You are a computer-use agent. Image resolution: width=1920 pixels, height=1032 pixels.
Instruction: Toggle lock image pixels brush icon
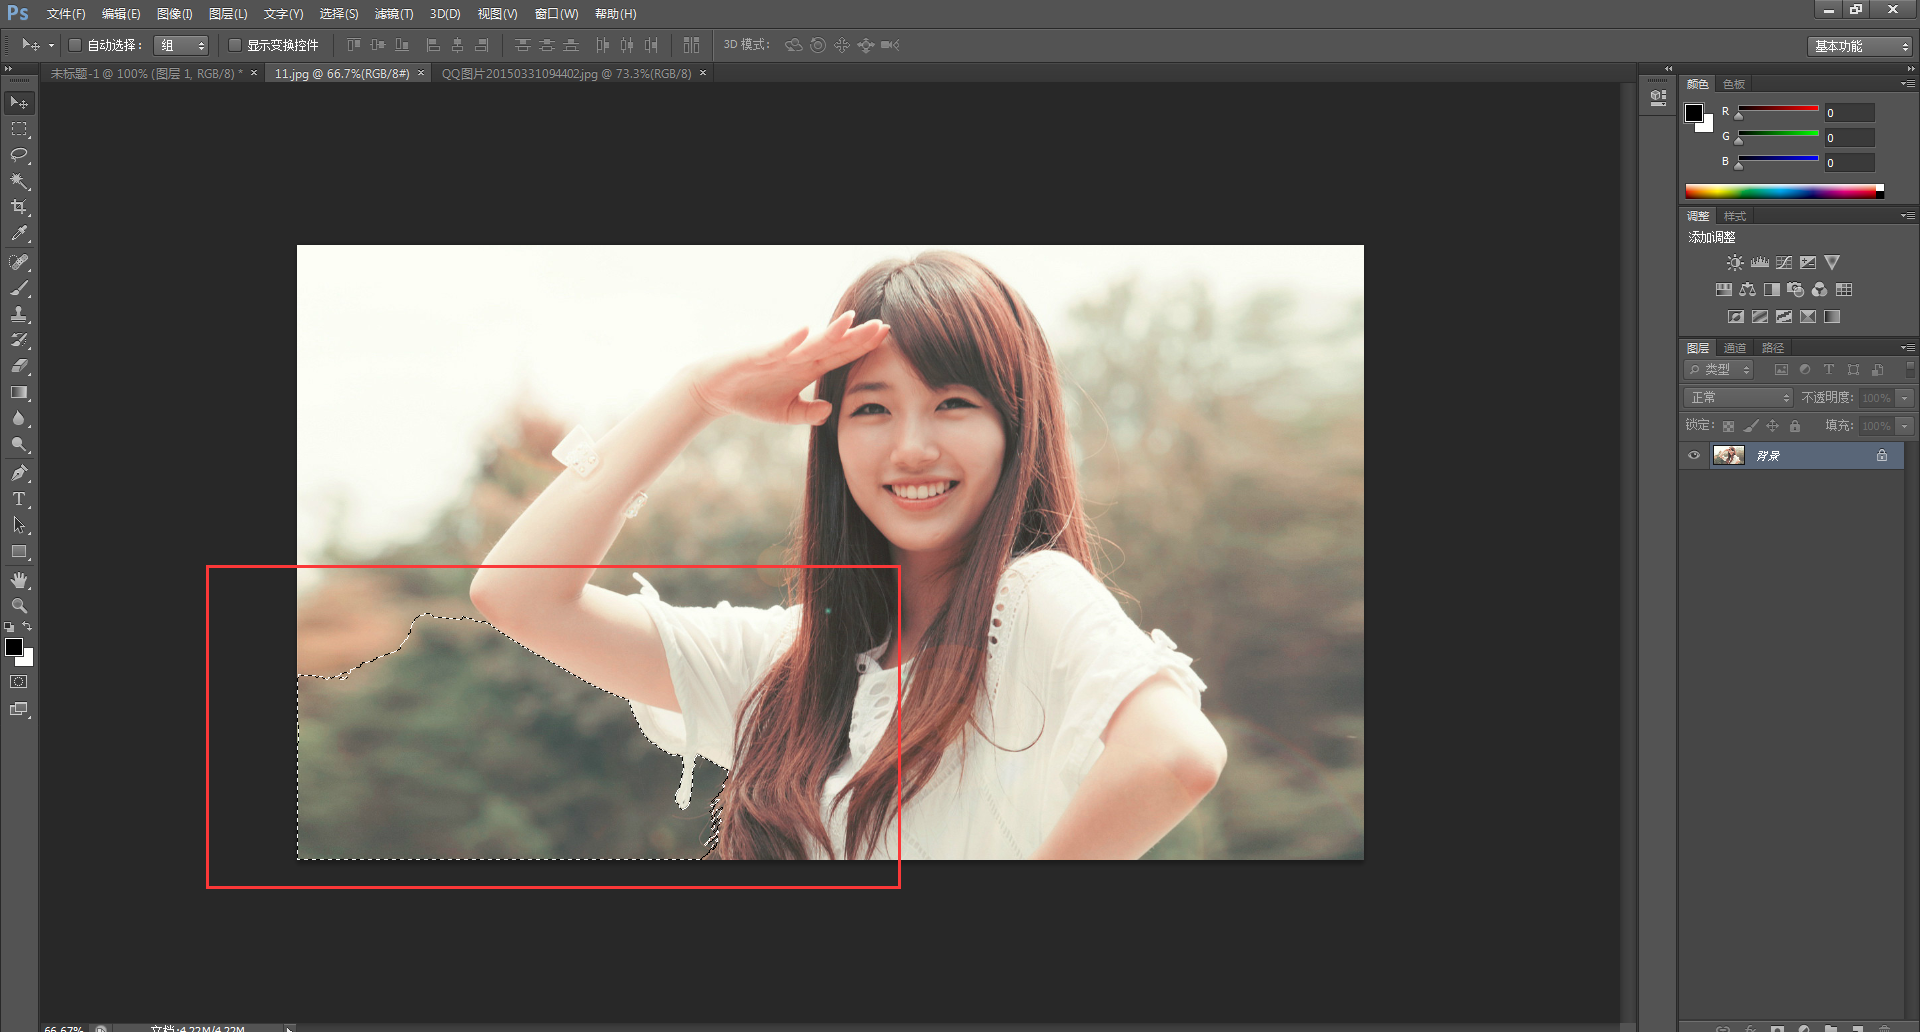pos(1750,426)
